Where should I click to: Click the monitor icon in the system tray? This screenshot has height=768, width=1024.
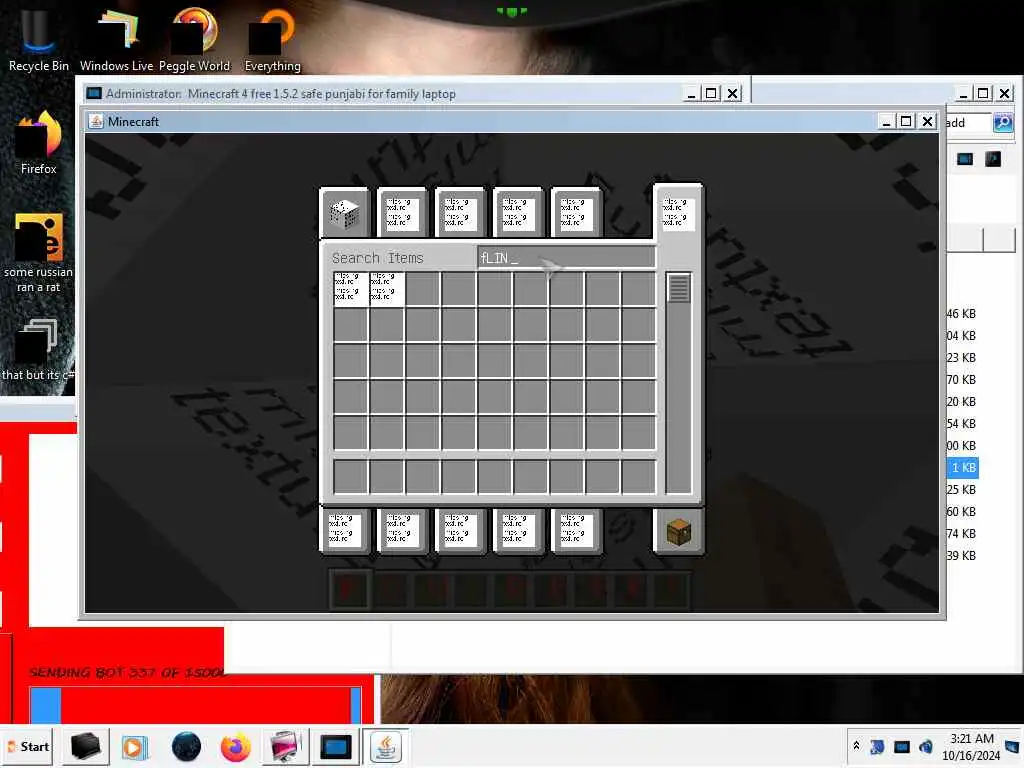coord(901,746)
